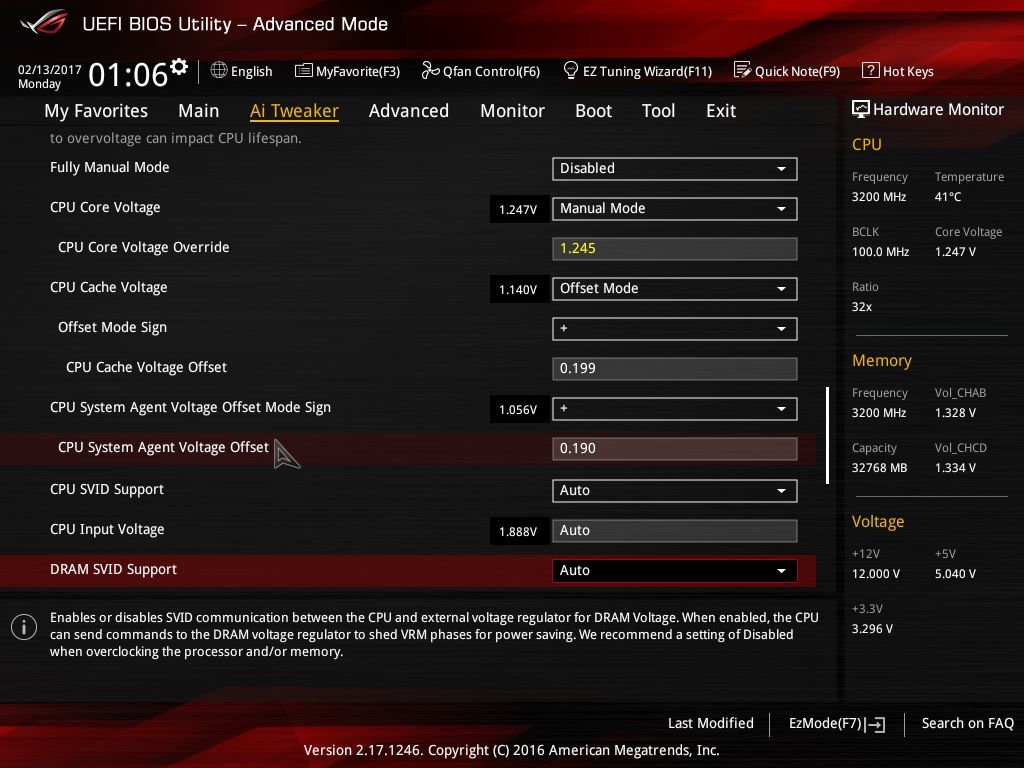The image size is (1024, 768).
Task: Click the EZ Tuning Wizard lightbulb icon
Action: tap(570, 70)
